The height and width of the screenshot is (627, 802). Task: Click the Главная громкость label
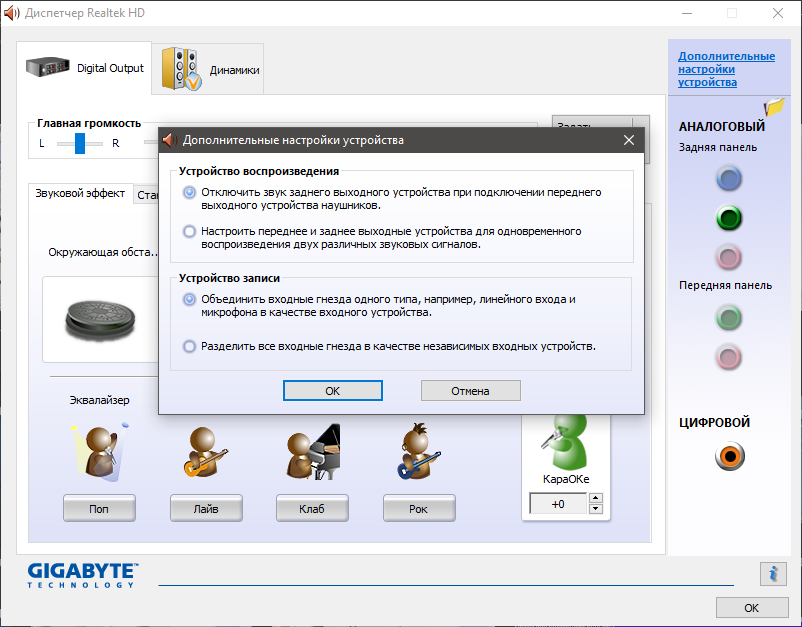89,123
